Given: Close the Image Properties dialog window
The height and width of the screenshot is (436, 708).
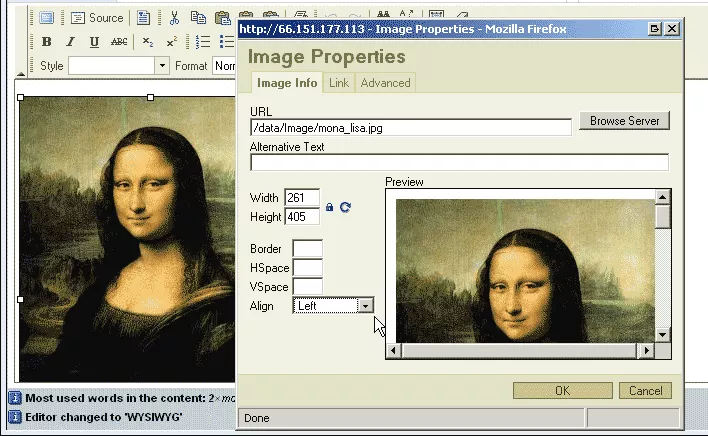Looking at the screenshot, I should (x=672, y=29).
